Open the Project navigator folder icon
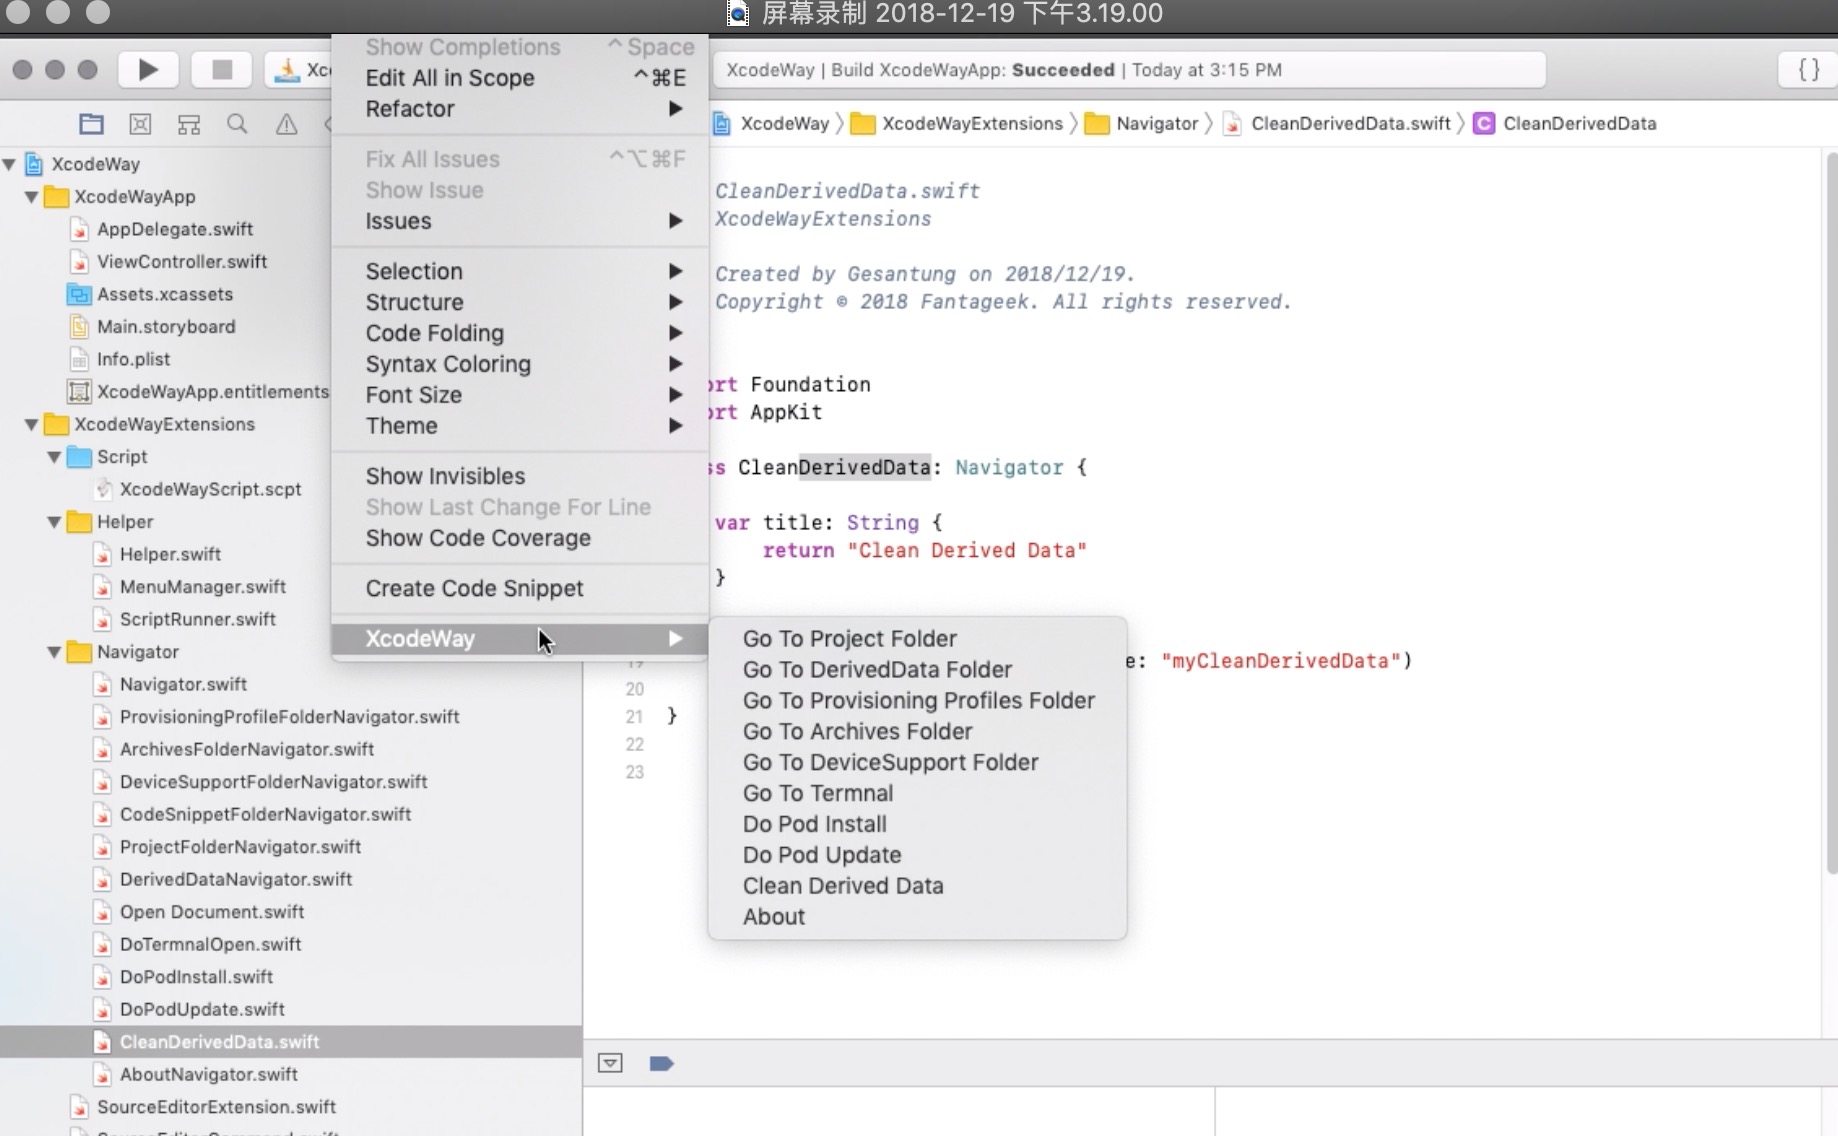 [x=91, y=124]
